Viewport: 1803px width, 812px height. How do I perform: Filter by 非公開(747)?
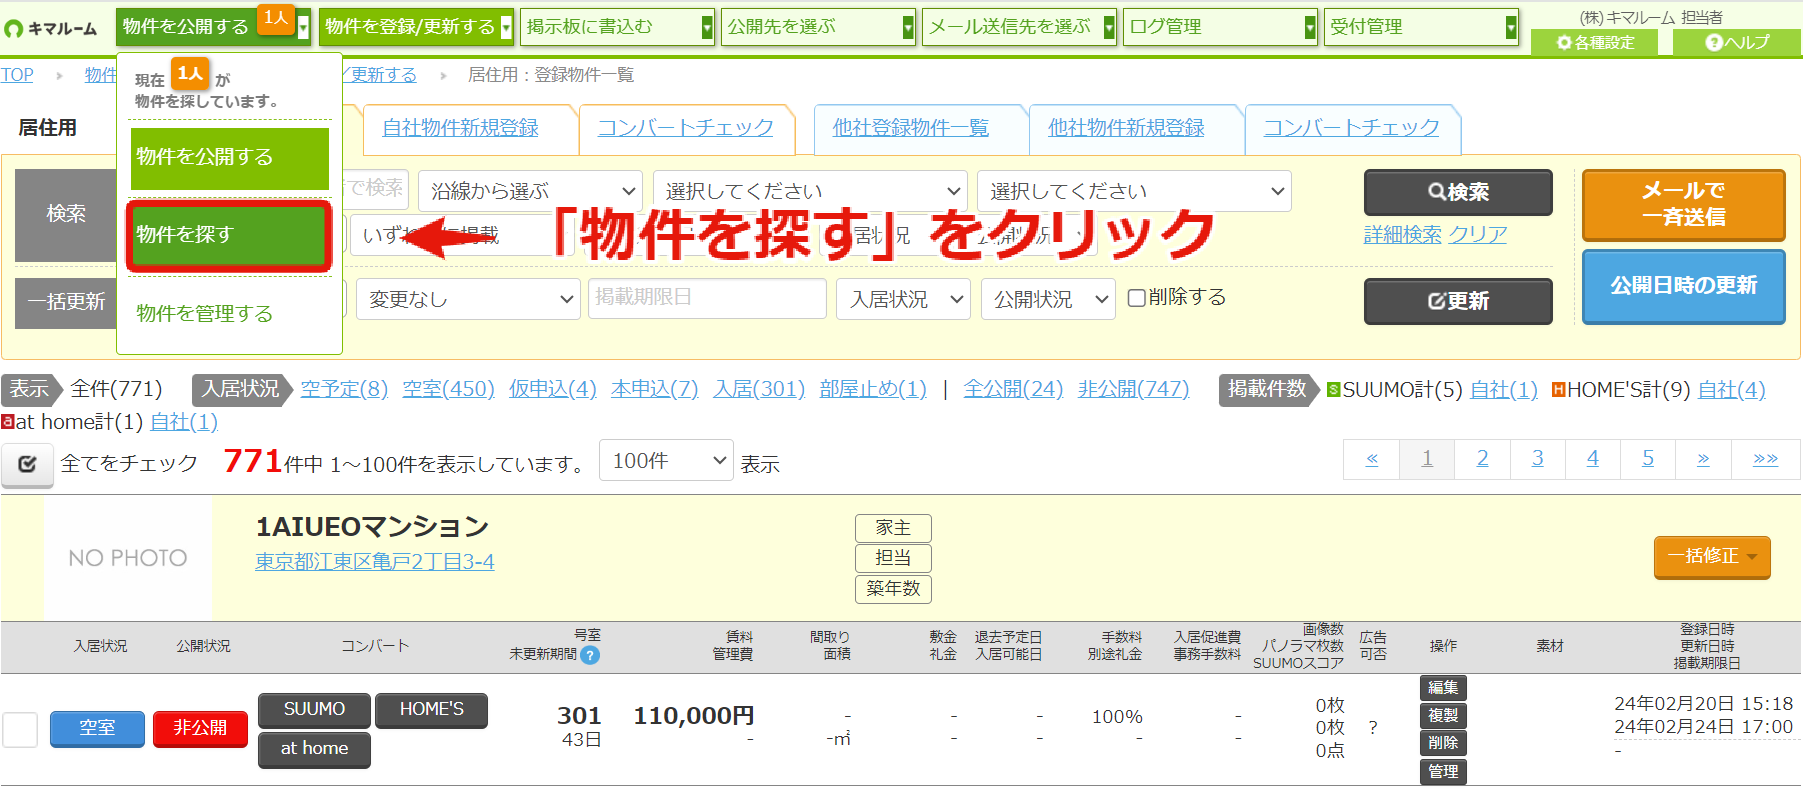(x=1133, y=389)
